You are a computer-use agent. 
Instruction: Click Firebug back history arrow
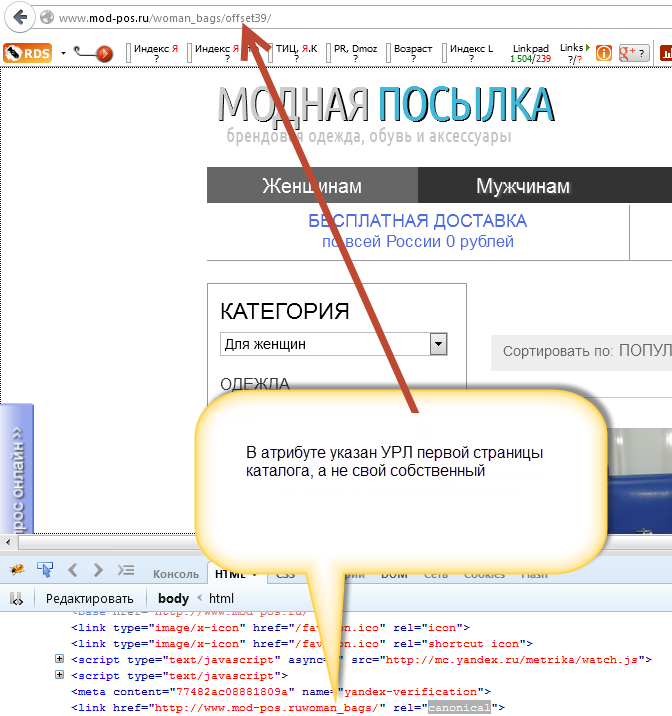click(73, 570)
